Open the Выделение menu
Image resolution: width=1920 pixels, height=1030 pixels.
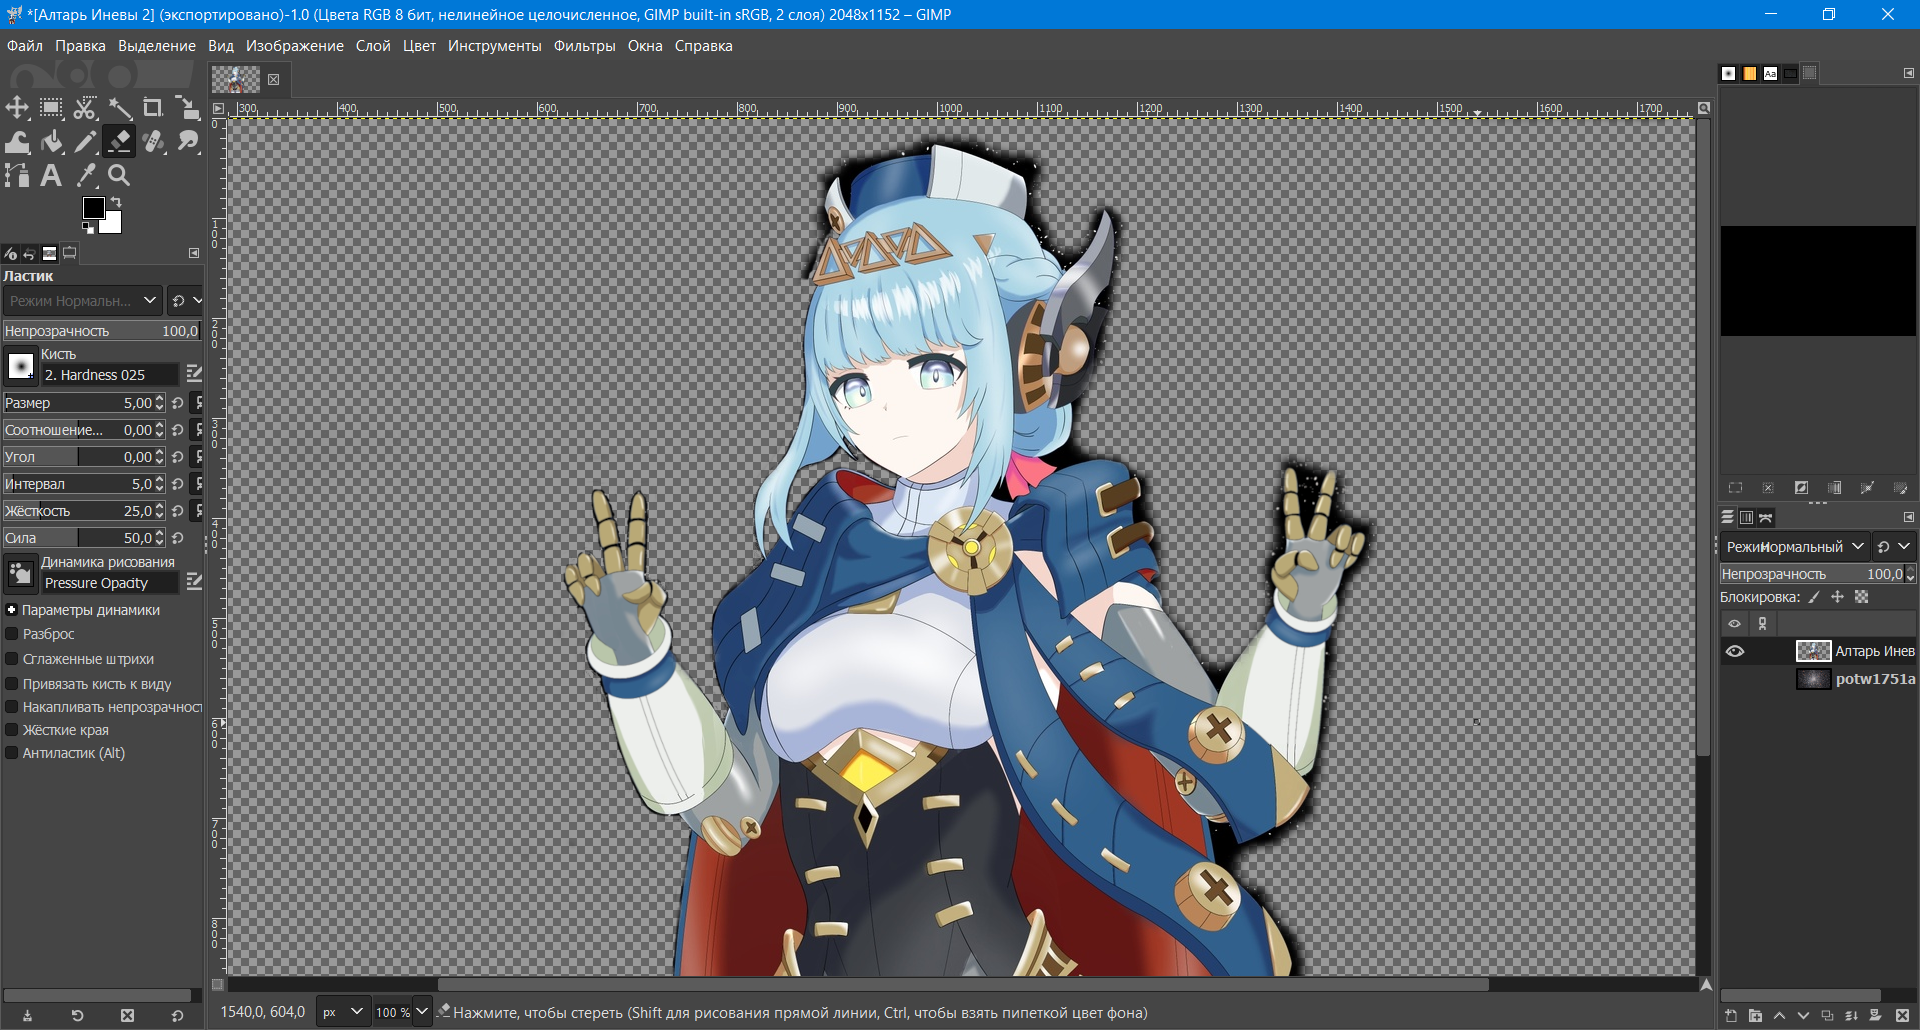point(157,46)
